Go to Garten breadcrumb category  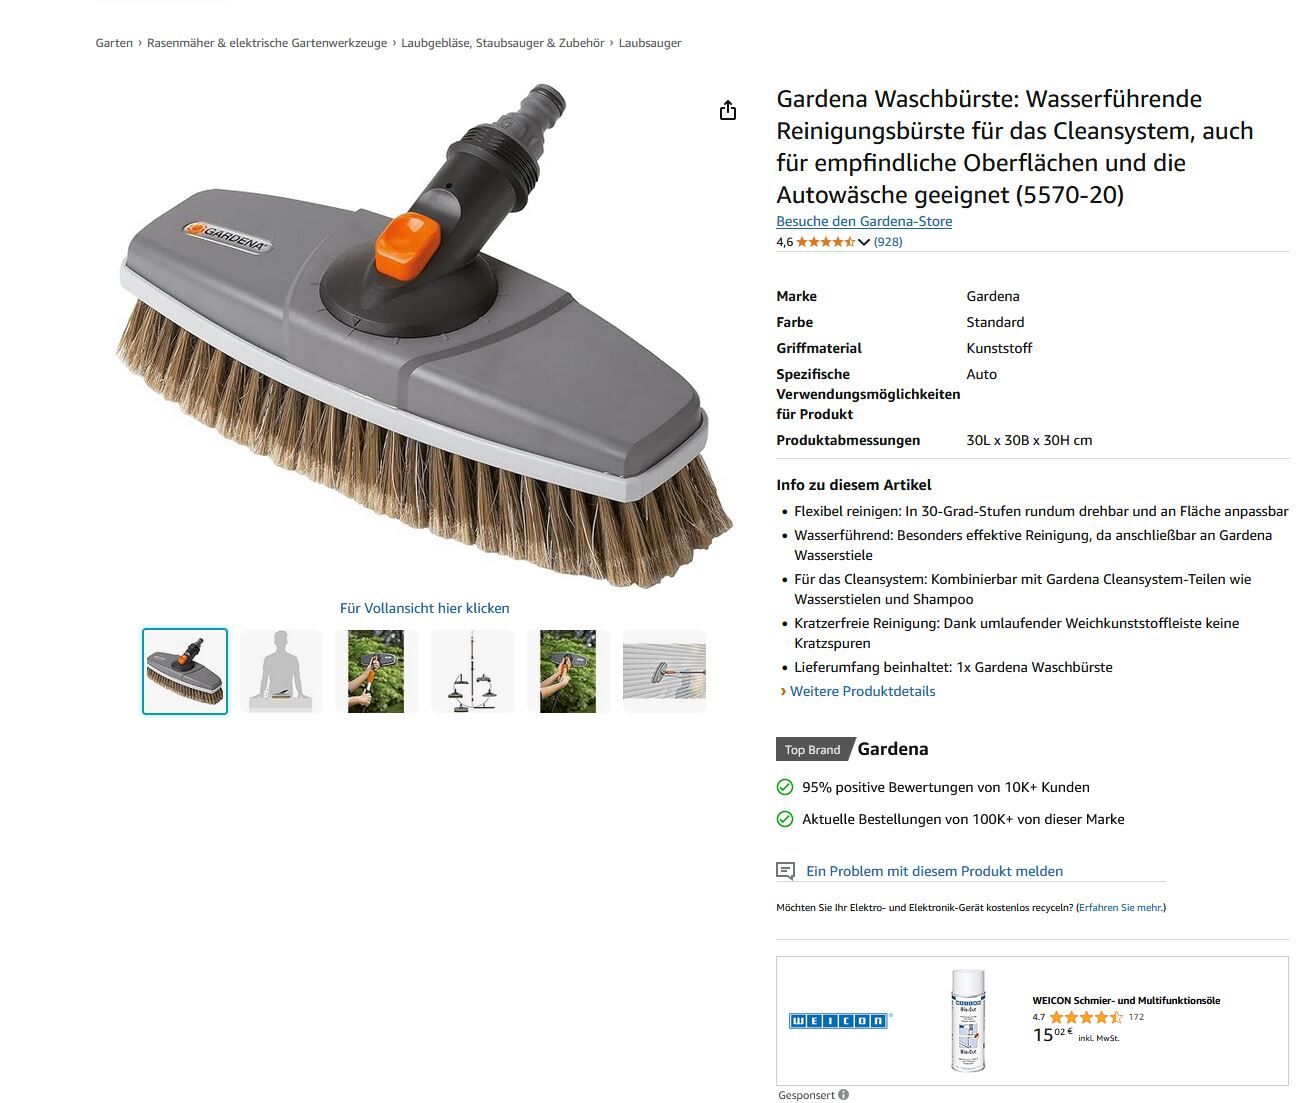tap(114, 43)
